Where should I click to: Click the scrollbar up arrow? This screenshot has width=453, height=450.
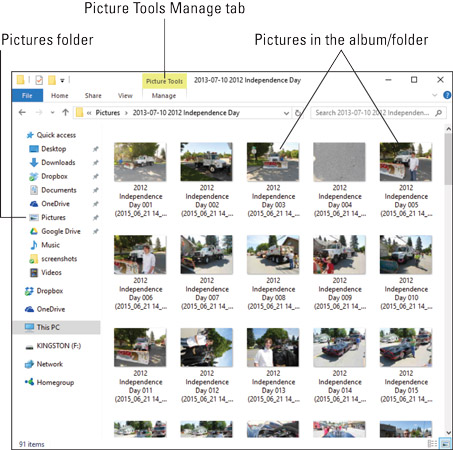tap(448, 129)
